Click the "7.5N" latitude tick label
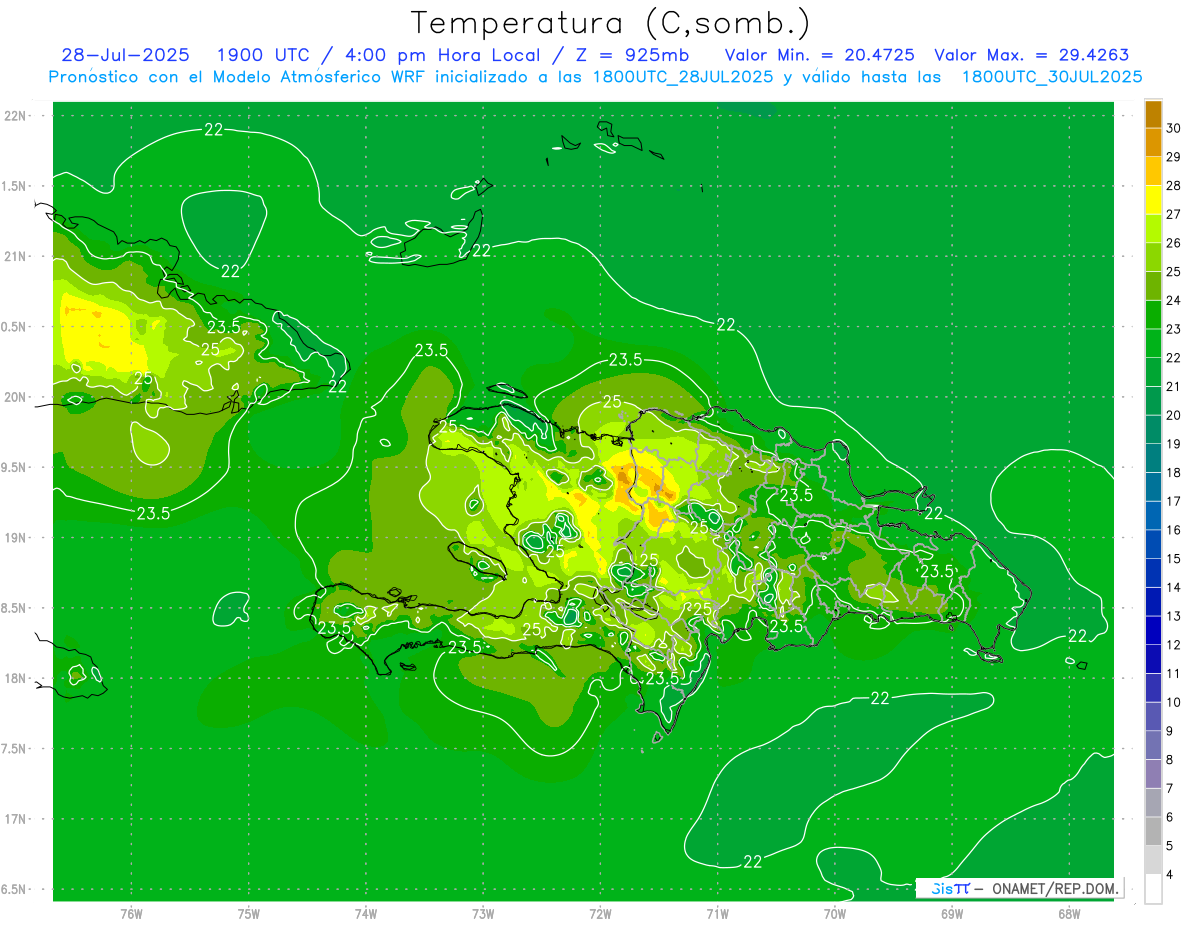This screenshot has width=1200, height=927. (x=13, y=749)
